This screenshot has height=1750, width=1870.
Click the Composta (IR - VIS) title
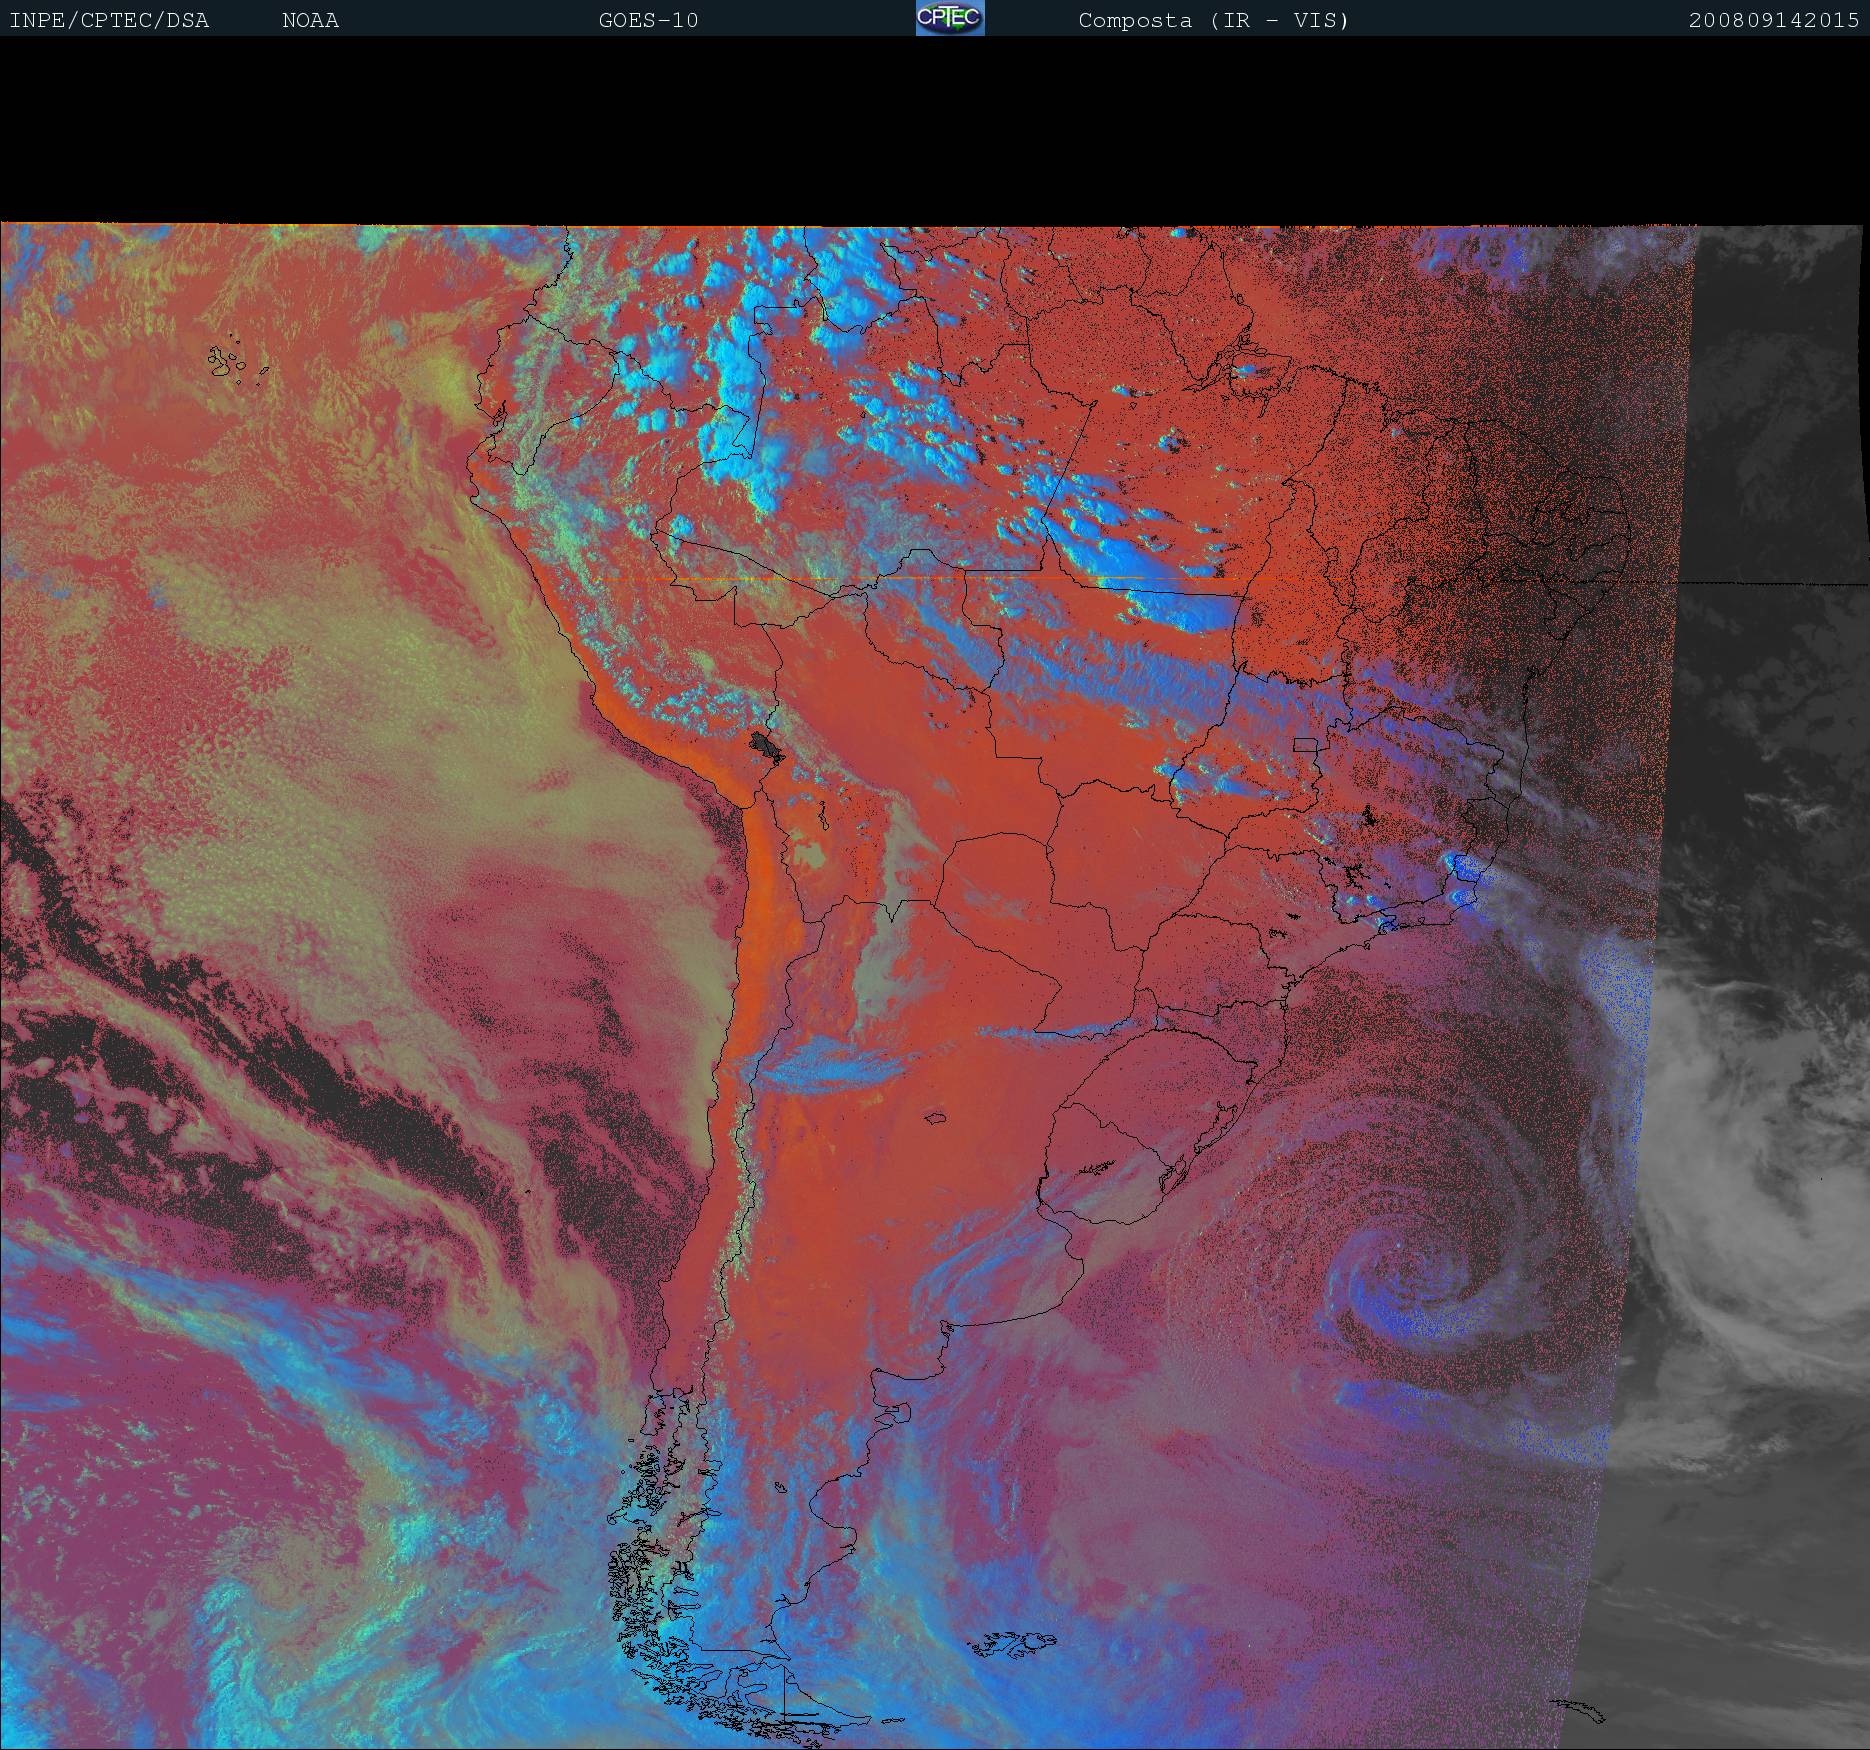1213,21
